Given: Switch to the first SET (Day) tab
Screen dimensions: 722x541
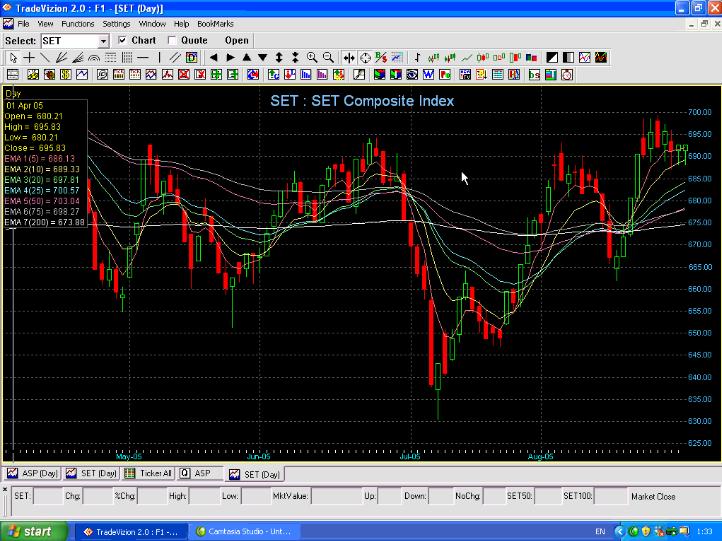Looking at the screenshot, I should point(91,473).
